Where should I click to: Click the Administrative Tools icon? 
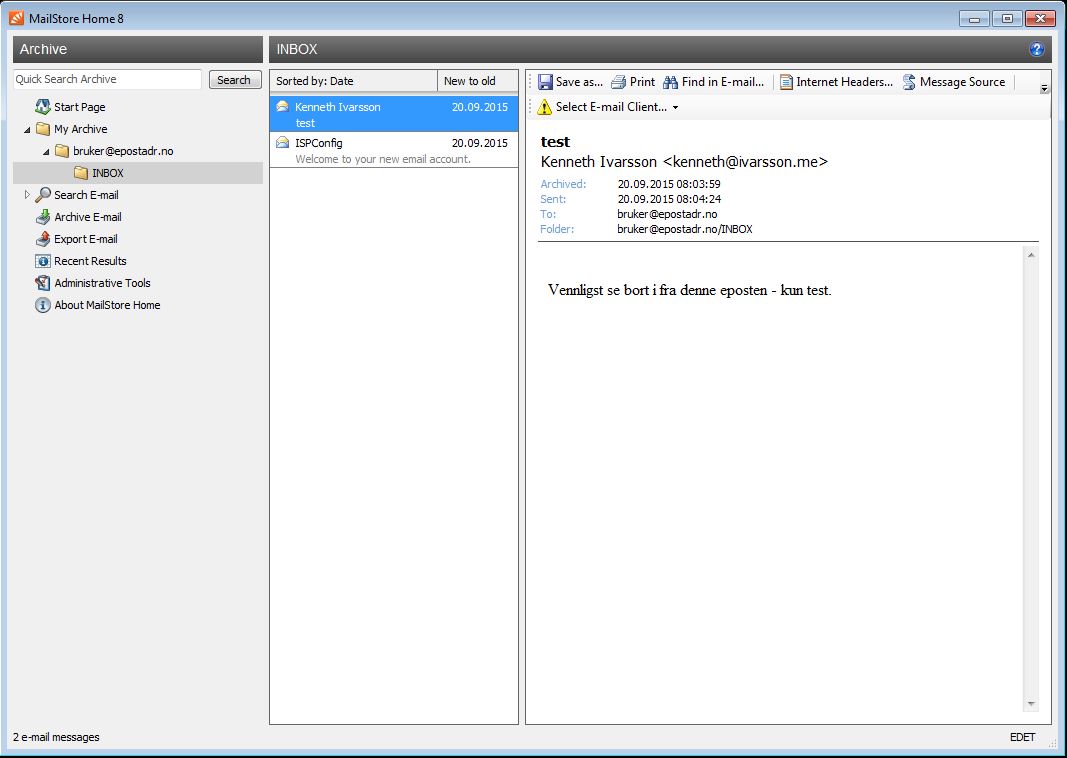click(x=43, y=283)
